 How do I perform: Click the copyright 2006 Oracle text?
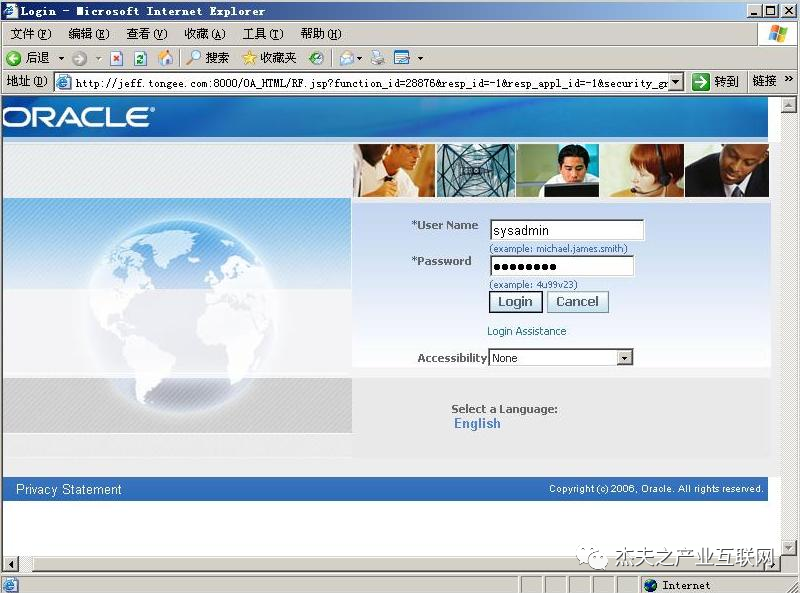click(x=656, y=489)
